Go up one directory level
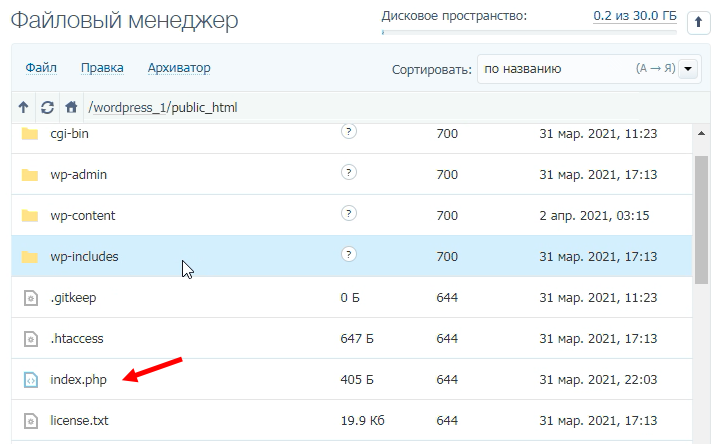 pos(23,107)
